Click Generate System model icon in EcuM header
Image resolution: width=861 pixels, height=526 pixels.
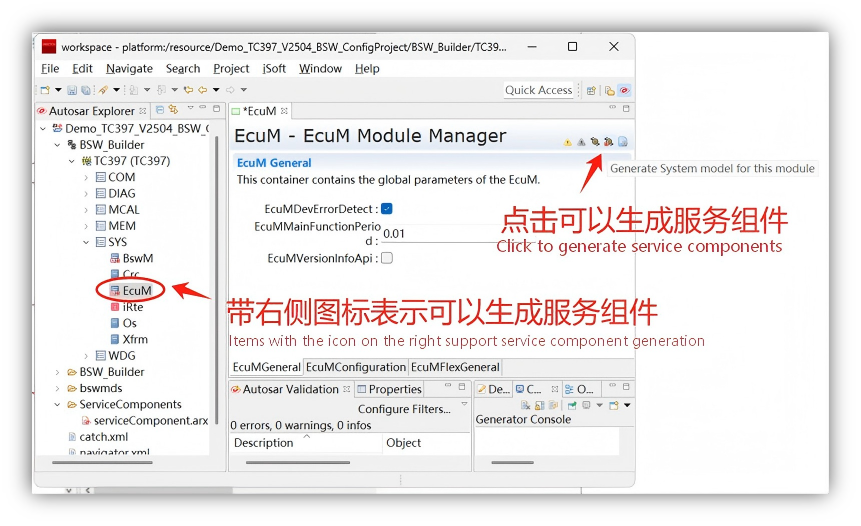[608, 142]
